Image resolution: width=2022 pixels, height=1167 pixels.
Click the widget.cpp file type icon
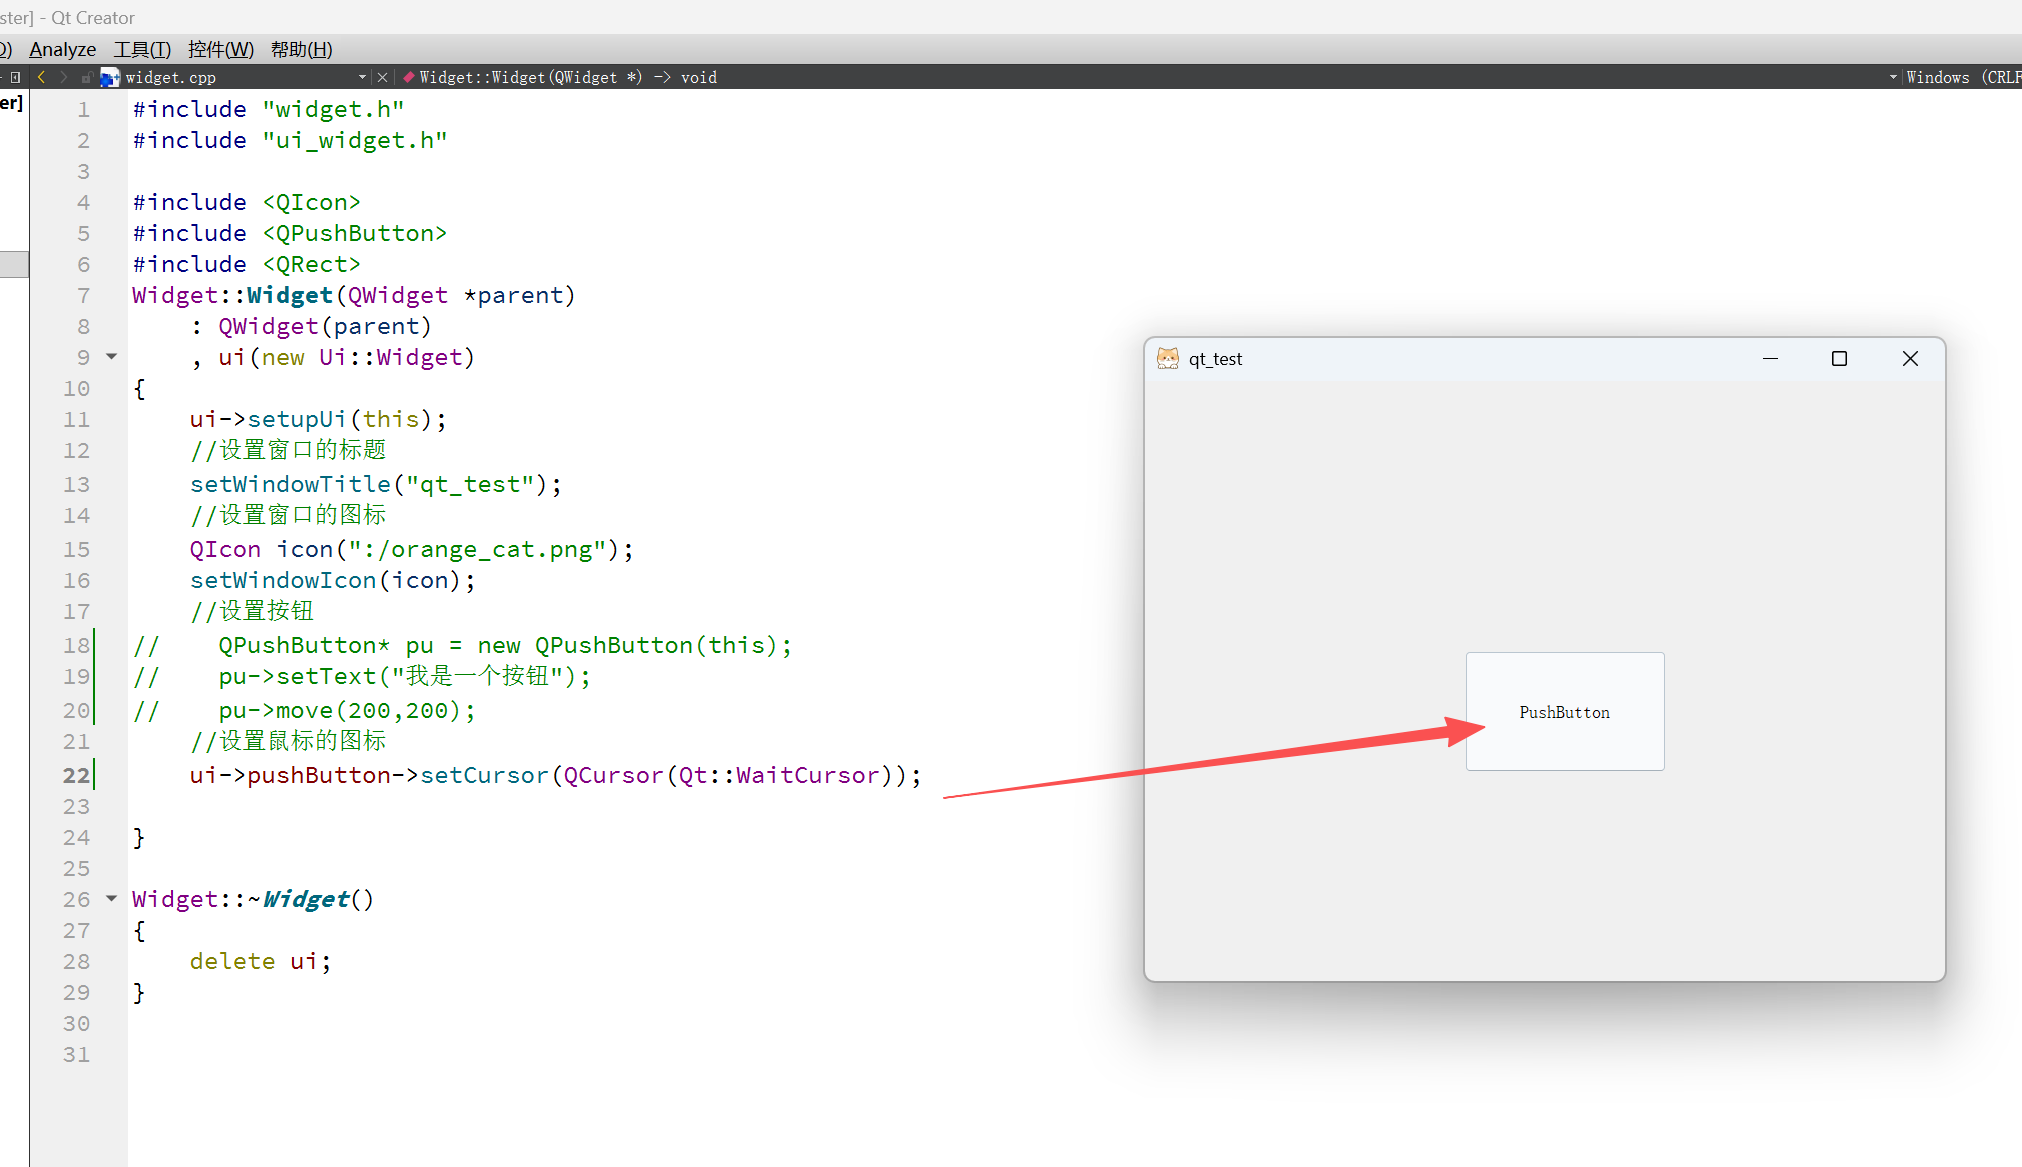click(x=110, y=77)
